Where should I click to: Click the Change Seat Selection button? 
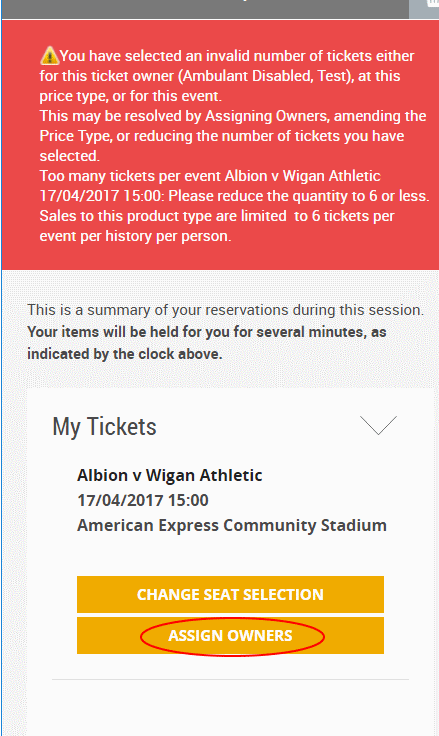[x=230, y=594]
